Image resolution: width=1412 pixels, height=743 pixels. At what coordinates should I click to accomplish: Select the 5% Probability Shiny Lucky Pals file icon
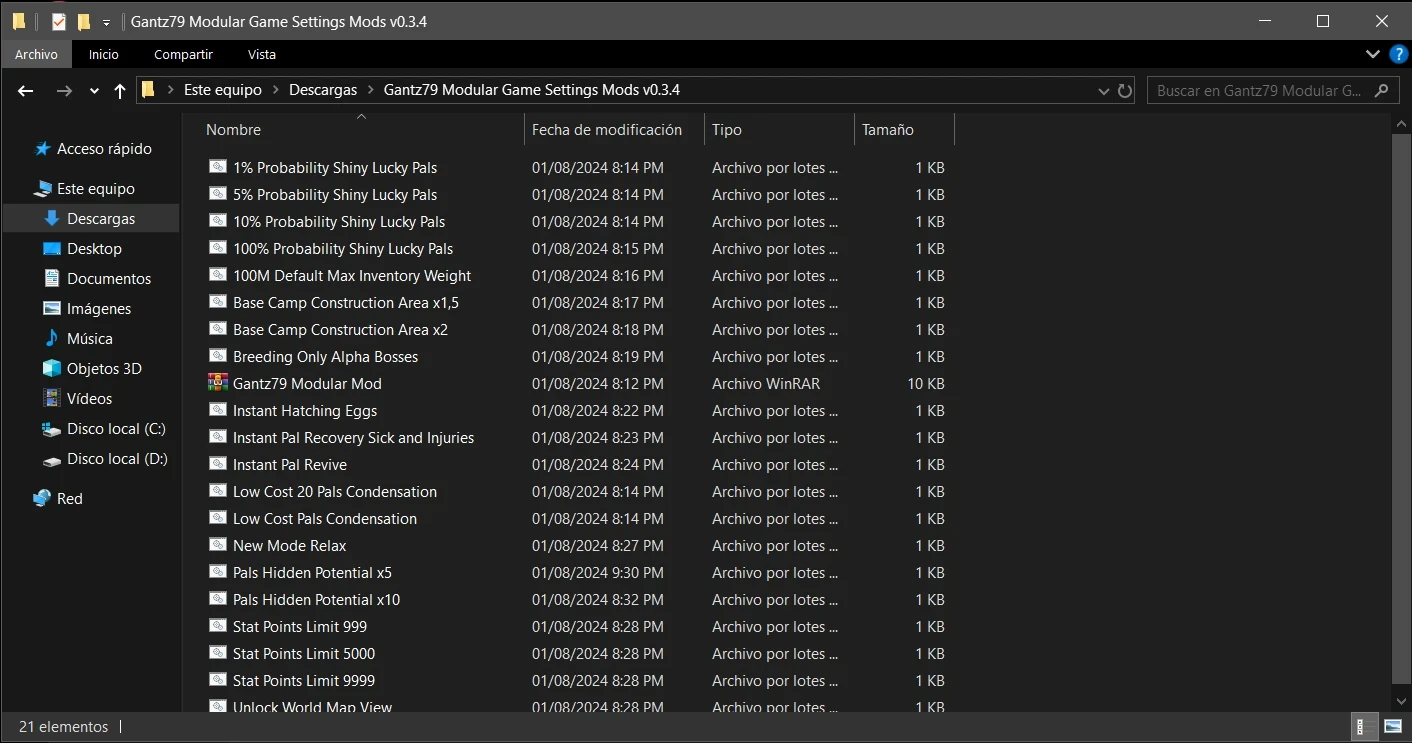217,194
